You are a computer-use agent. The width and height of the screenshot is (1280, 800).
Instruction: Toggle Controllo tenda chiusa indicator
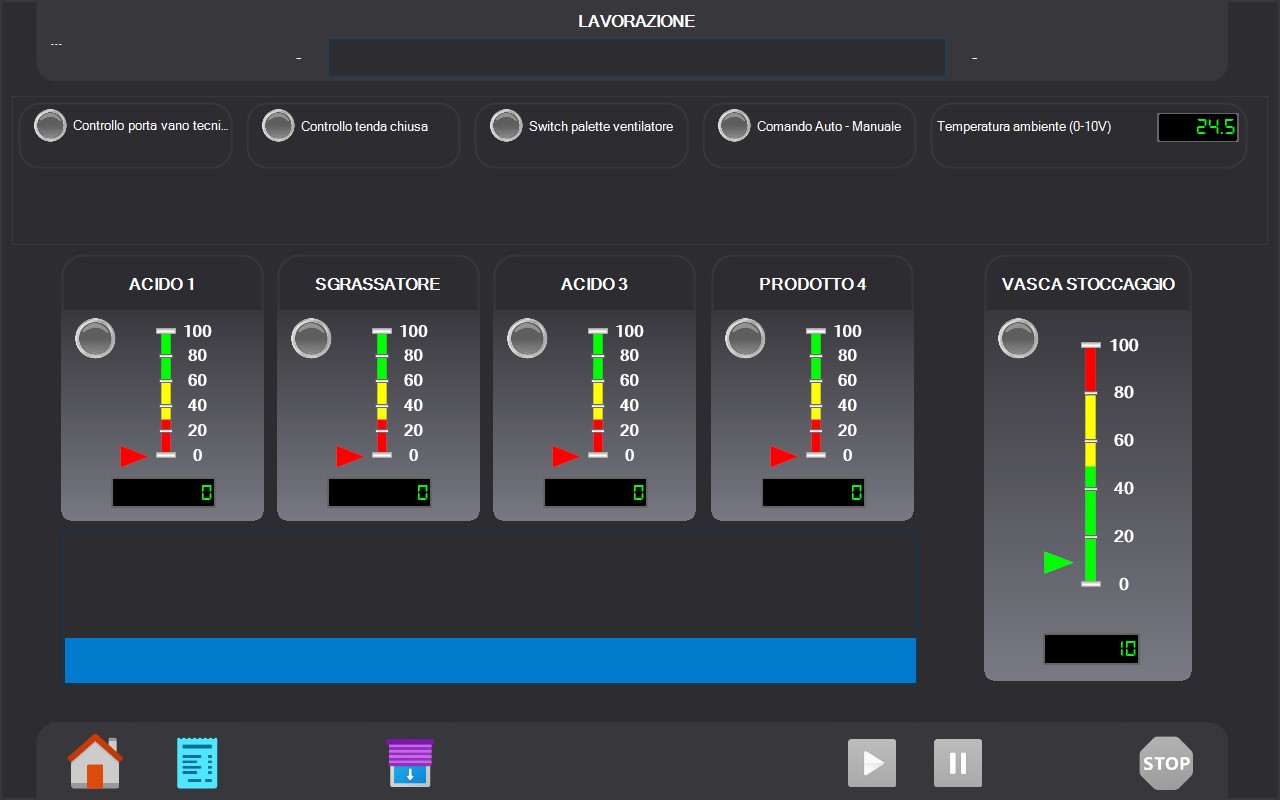point(278,126)
